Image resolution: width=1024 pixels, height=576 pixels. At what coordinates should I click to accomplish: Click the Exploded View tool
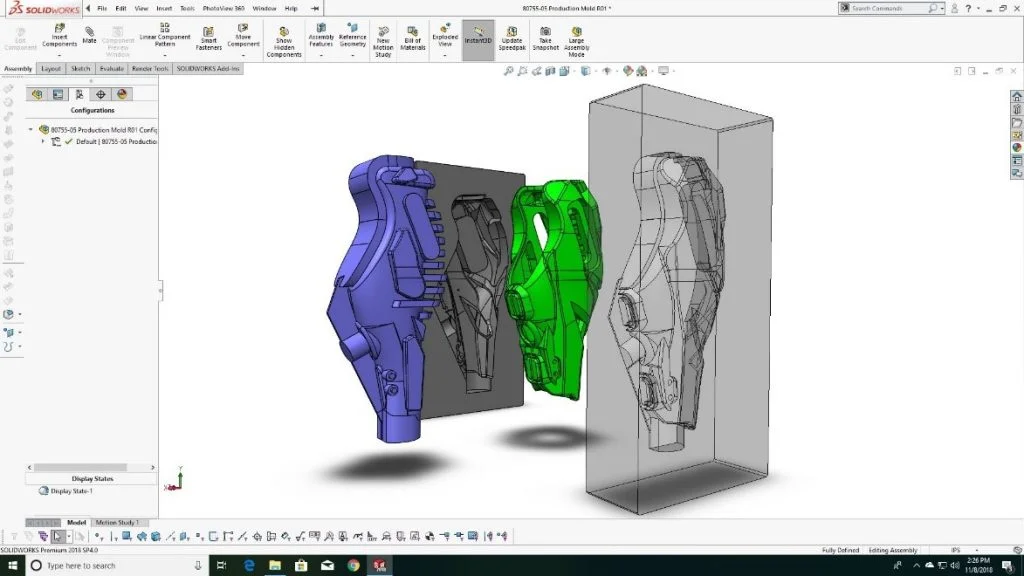click(x=445, y=38)
